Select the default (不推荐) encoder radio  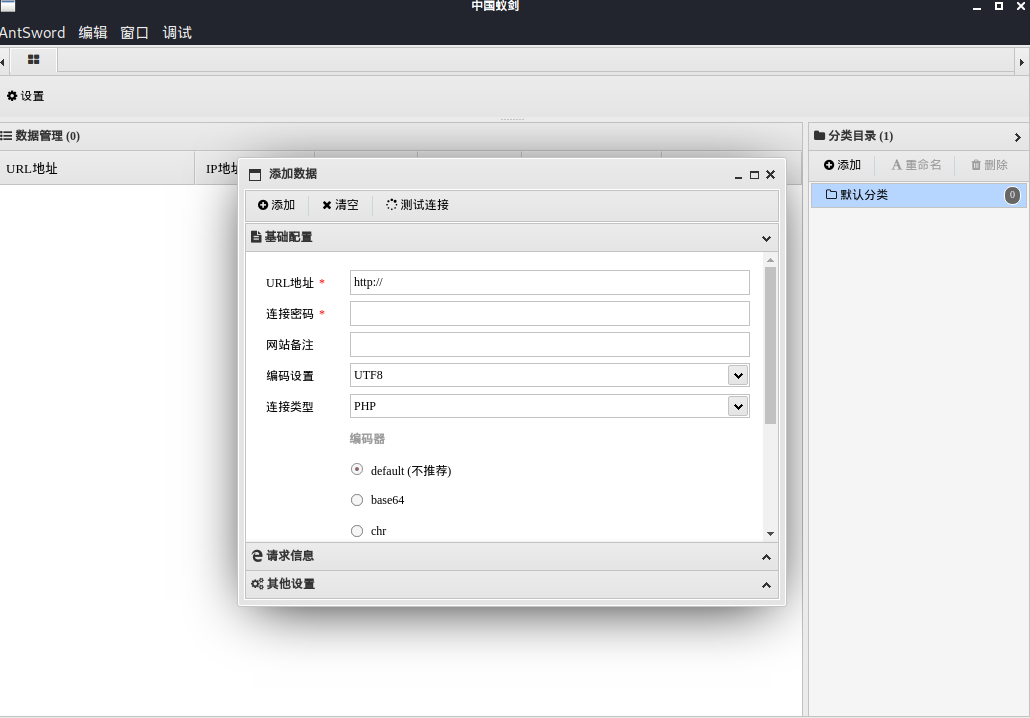tap(357, 469)
